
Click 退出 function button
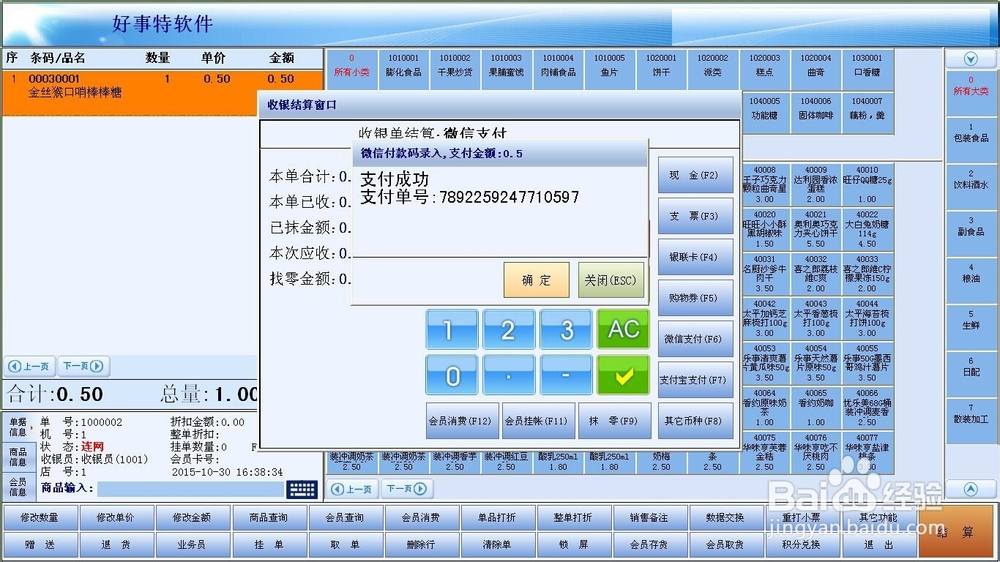click(878, 545)
